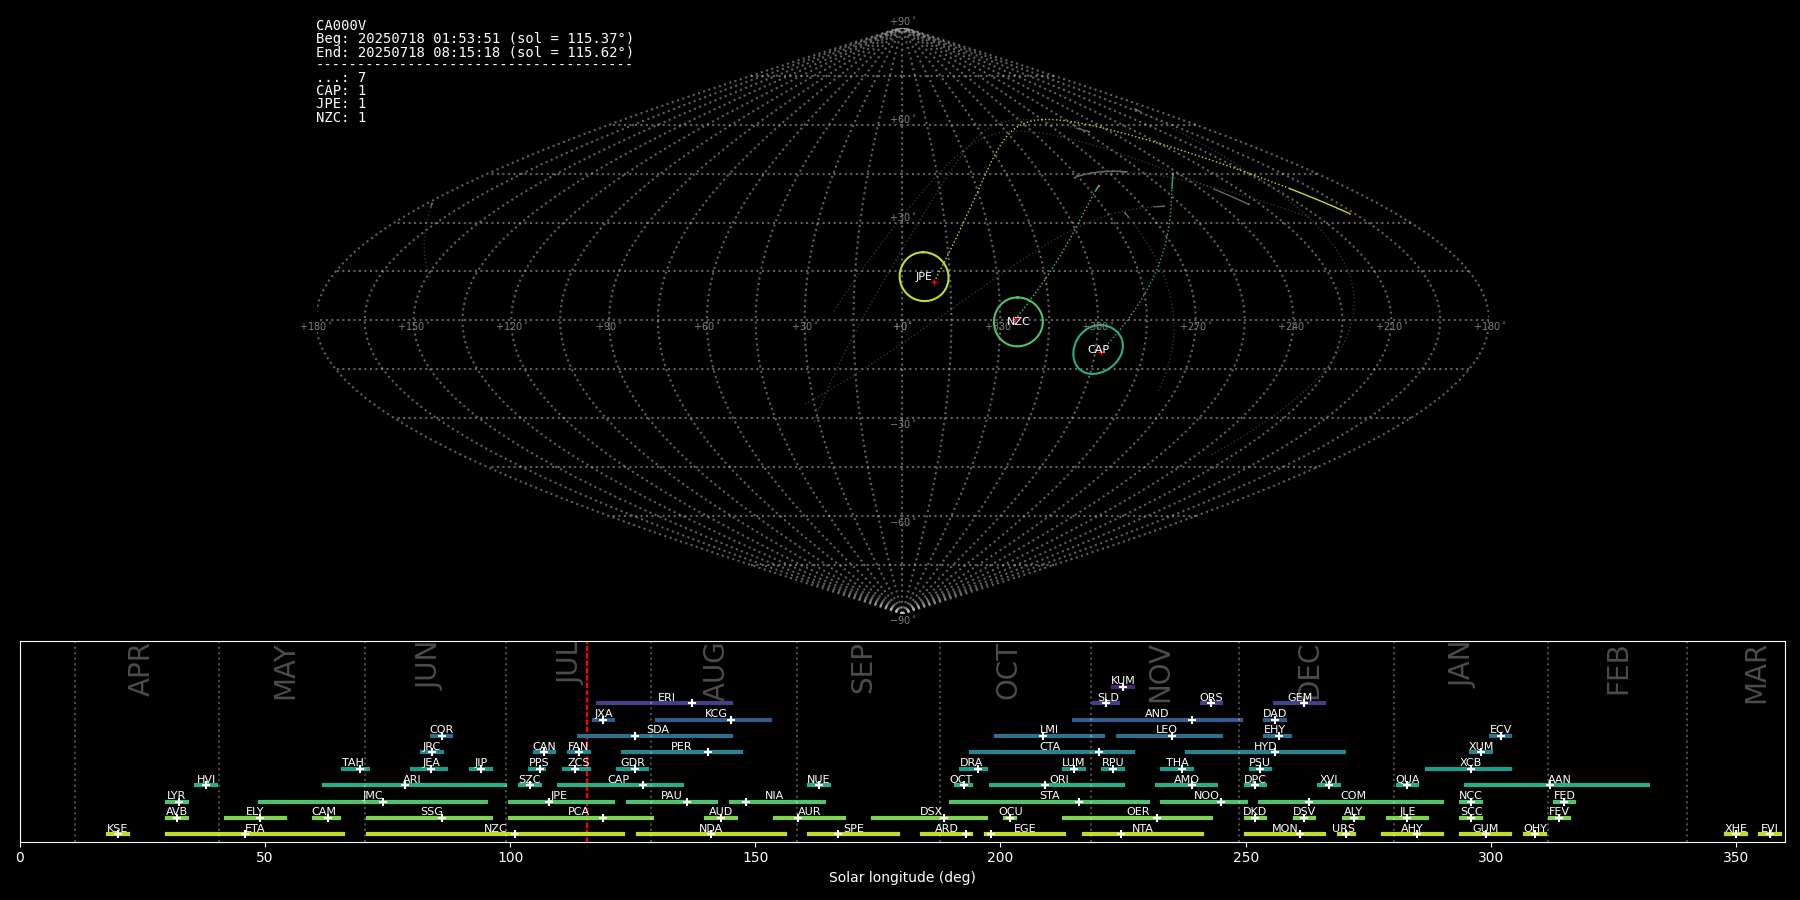The image size is (1800, 900).
Task: Click the 150 tick on solar longitude axis
Action: coord(755,857)
